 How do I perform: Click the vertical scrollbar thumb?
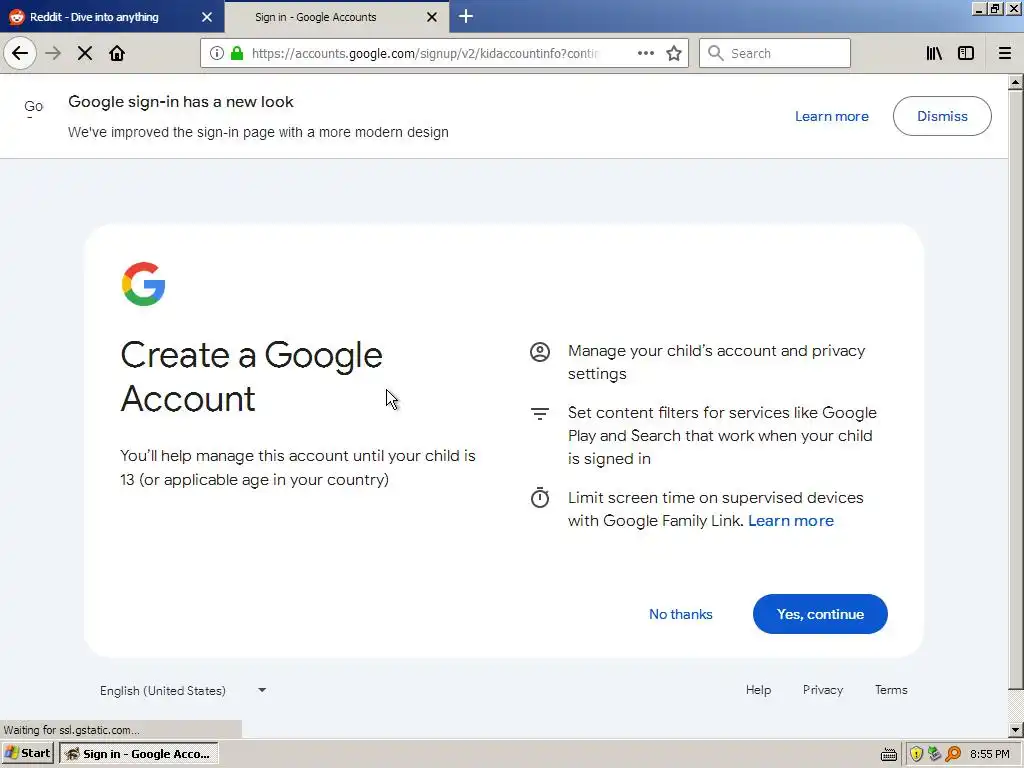tap(1016, 390)
